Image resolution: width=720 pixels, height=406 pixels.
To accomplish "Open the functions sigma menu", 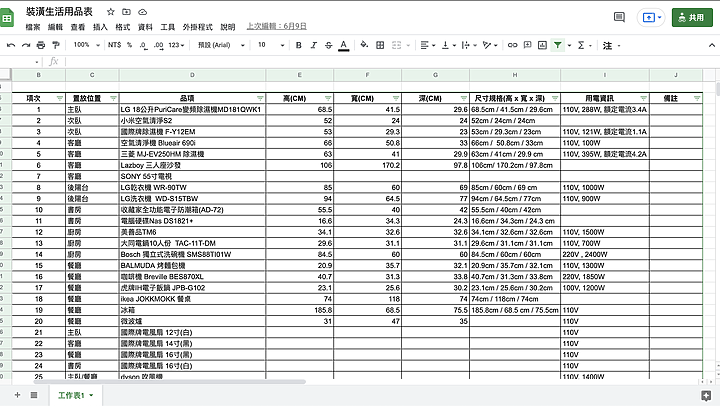I will [581, 45].
